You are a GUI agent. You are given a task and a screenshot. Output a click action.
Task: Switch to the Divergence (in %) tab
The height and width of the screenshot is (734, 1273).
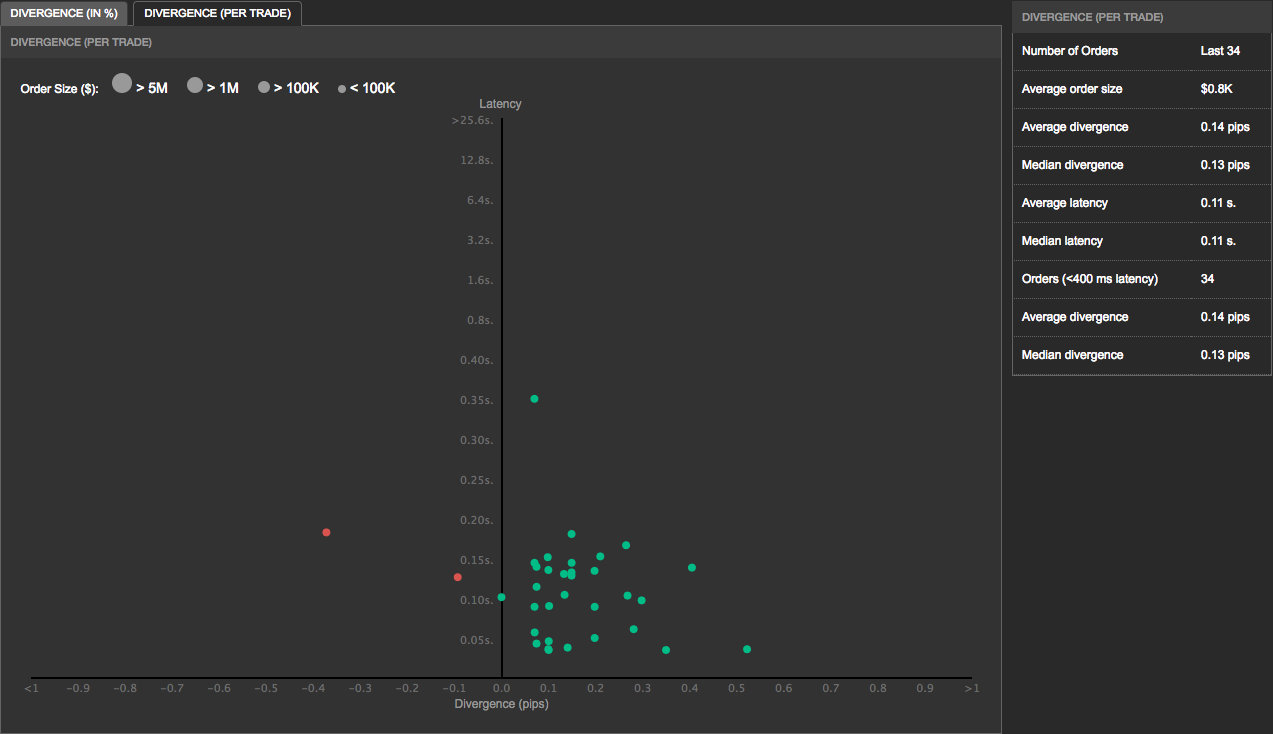point(64,13)
